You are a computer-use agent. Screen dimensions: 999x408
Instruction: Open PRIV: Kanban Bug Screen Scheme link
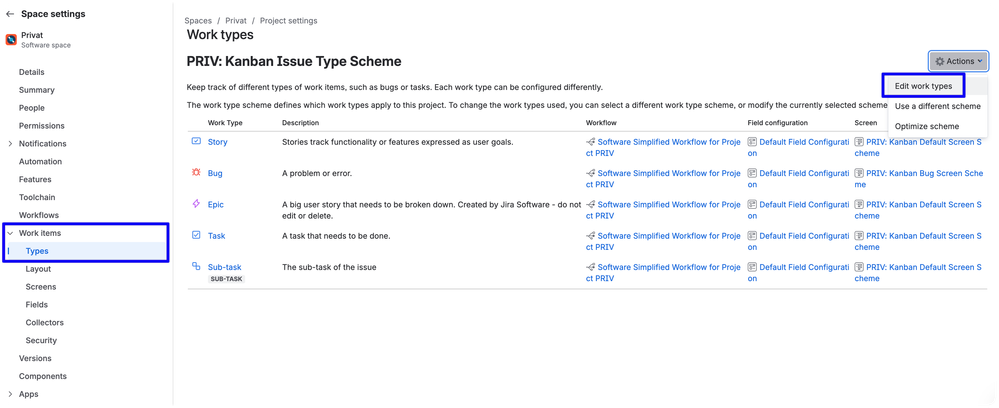coord(919,179)
